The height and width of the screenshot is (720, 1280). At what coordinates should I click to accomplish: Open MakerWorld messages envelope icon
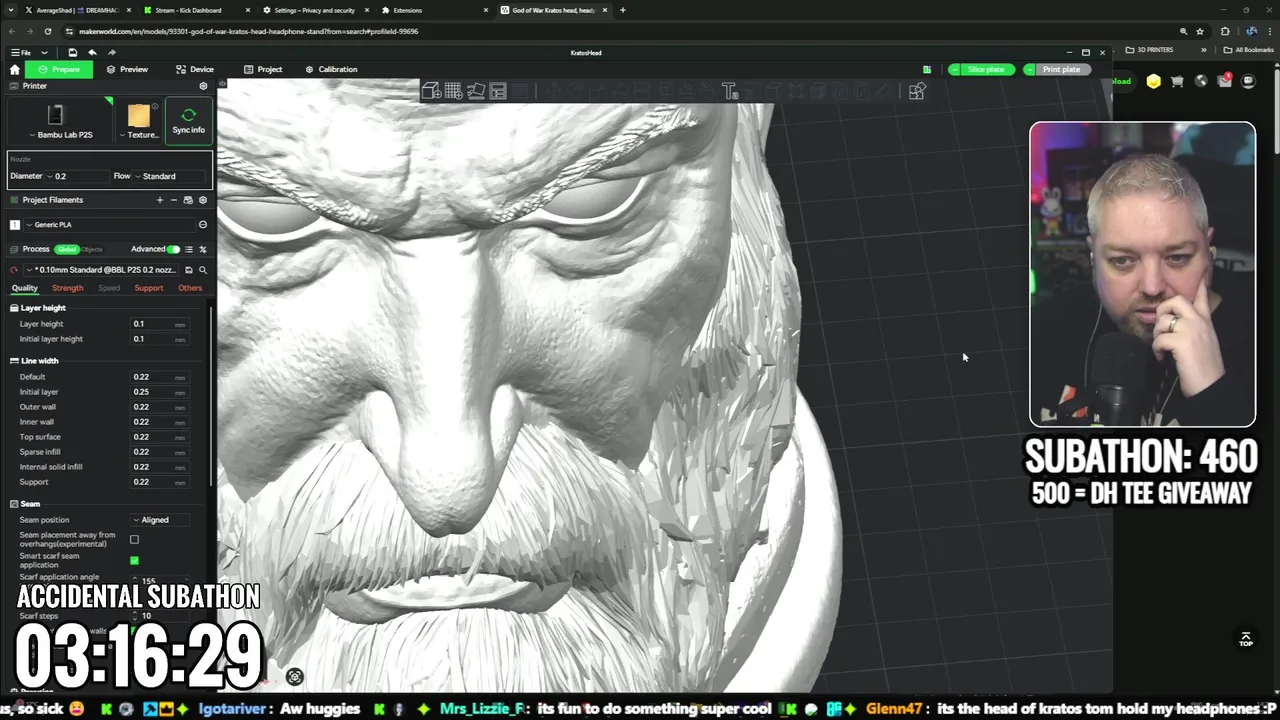coord(1225,81)
